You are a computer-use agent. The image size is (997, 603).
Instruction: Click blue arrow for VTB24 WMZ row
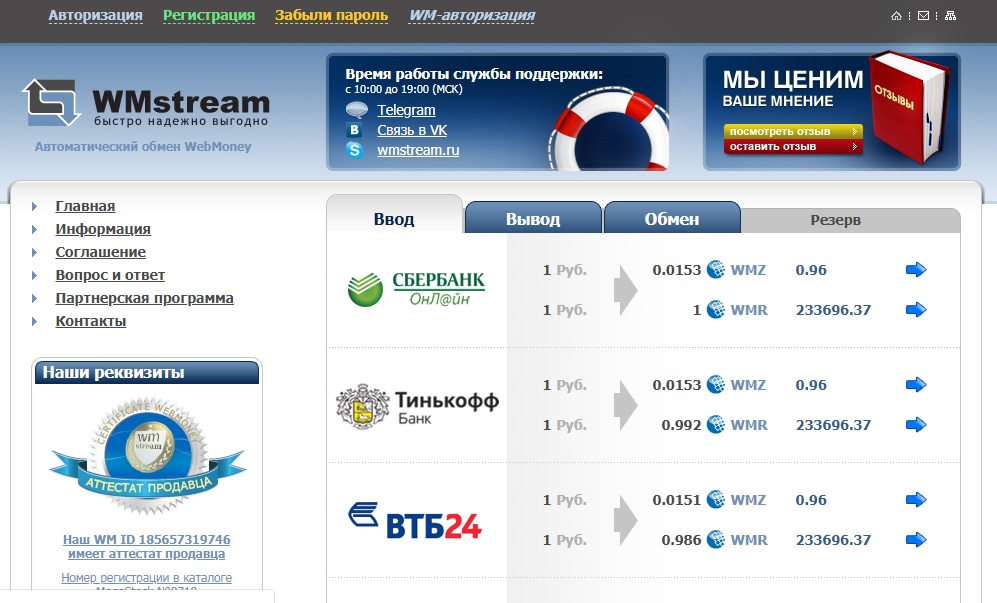[x=916, y=500]
